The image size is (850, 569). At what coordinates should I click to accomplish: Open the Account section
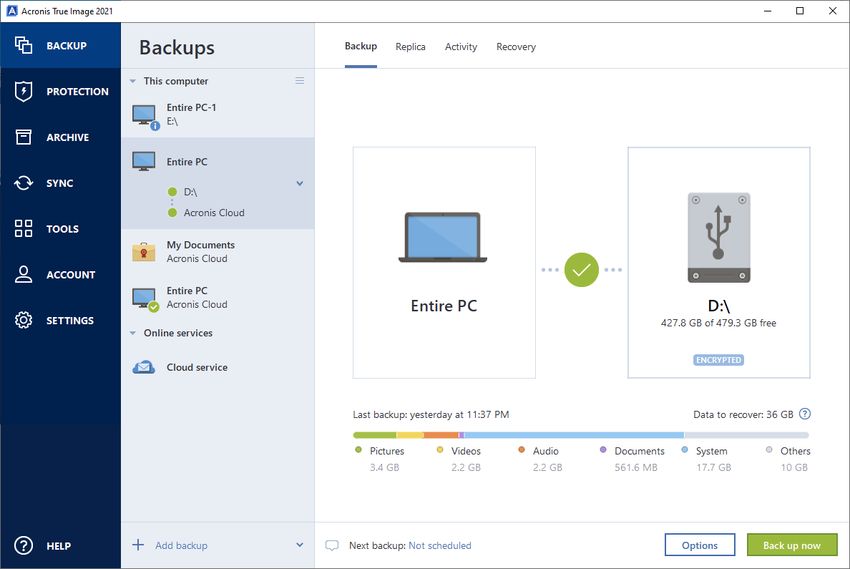[24, 275]
